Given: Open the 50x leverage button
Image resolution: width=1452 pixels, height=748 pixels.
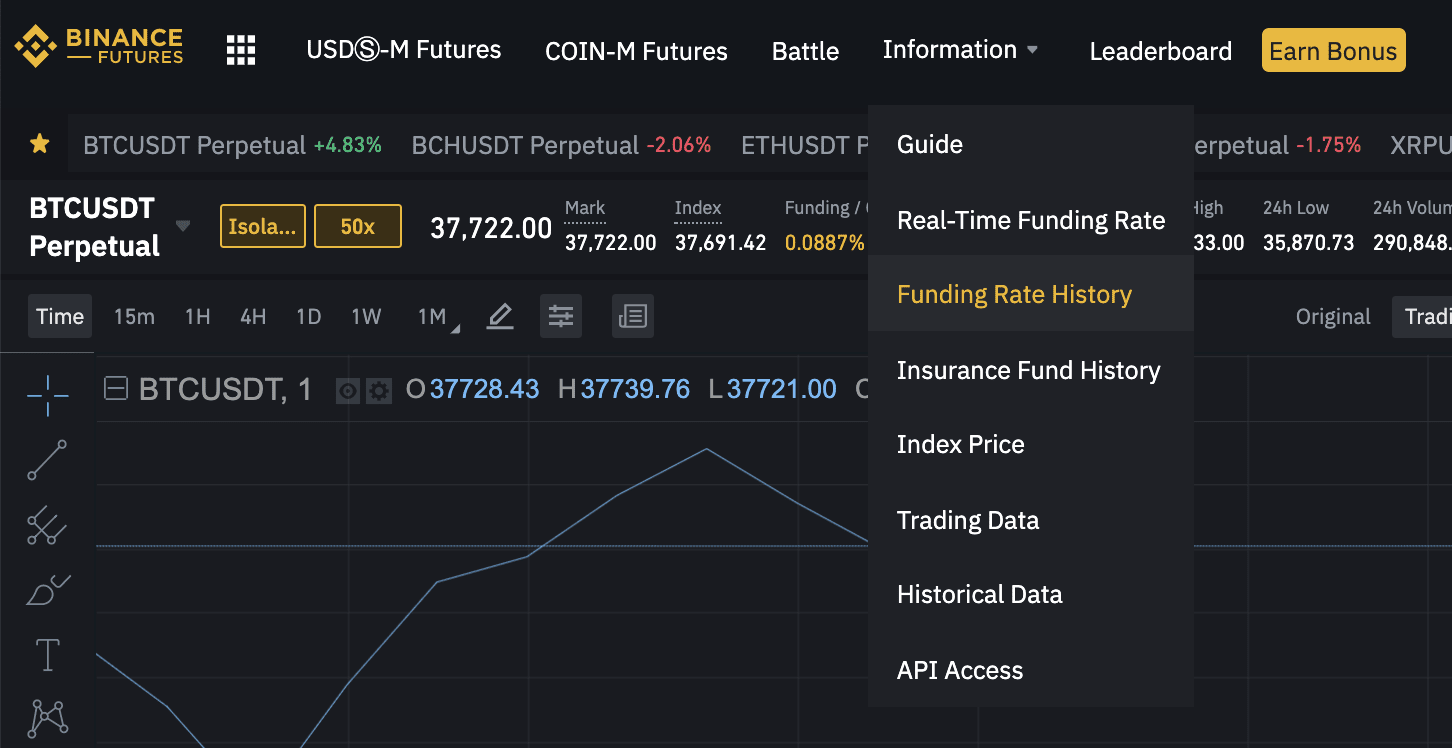Looking at the screenshot, I should [x=358, y=226].
